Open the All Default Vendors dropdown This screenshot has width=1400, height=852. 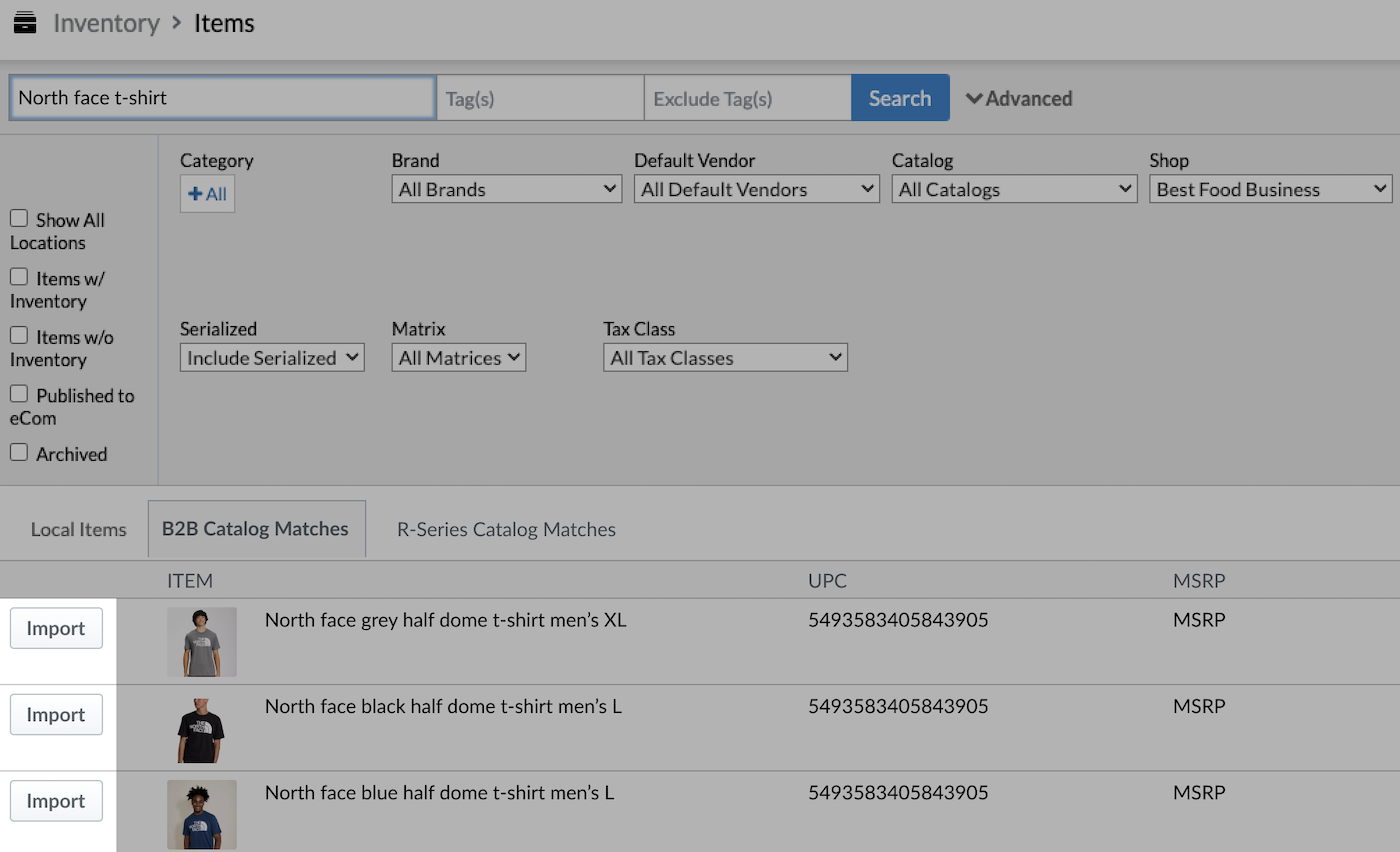[757, 190]
